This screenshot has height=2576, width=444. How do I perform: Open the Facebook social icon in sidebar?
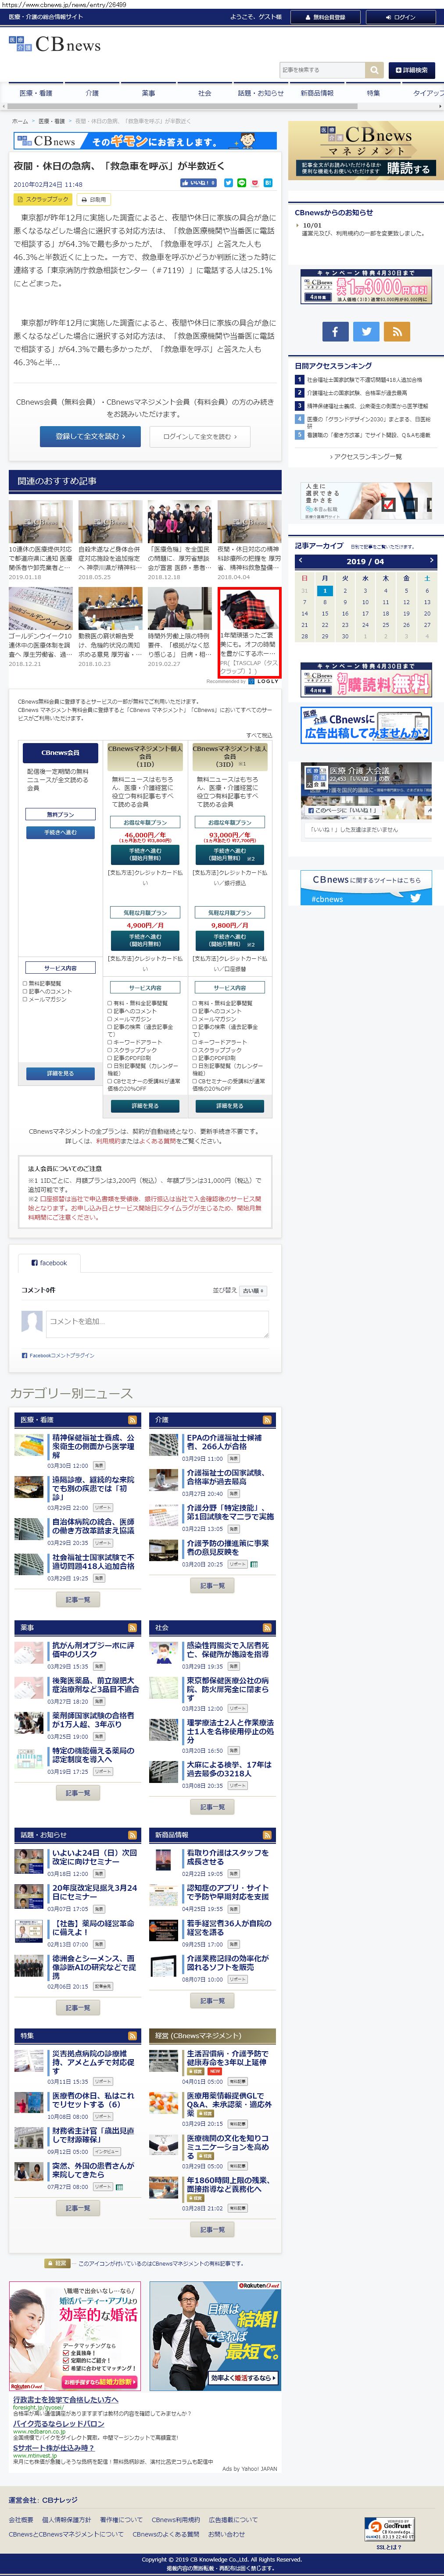tap(335, 331)
